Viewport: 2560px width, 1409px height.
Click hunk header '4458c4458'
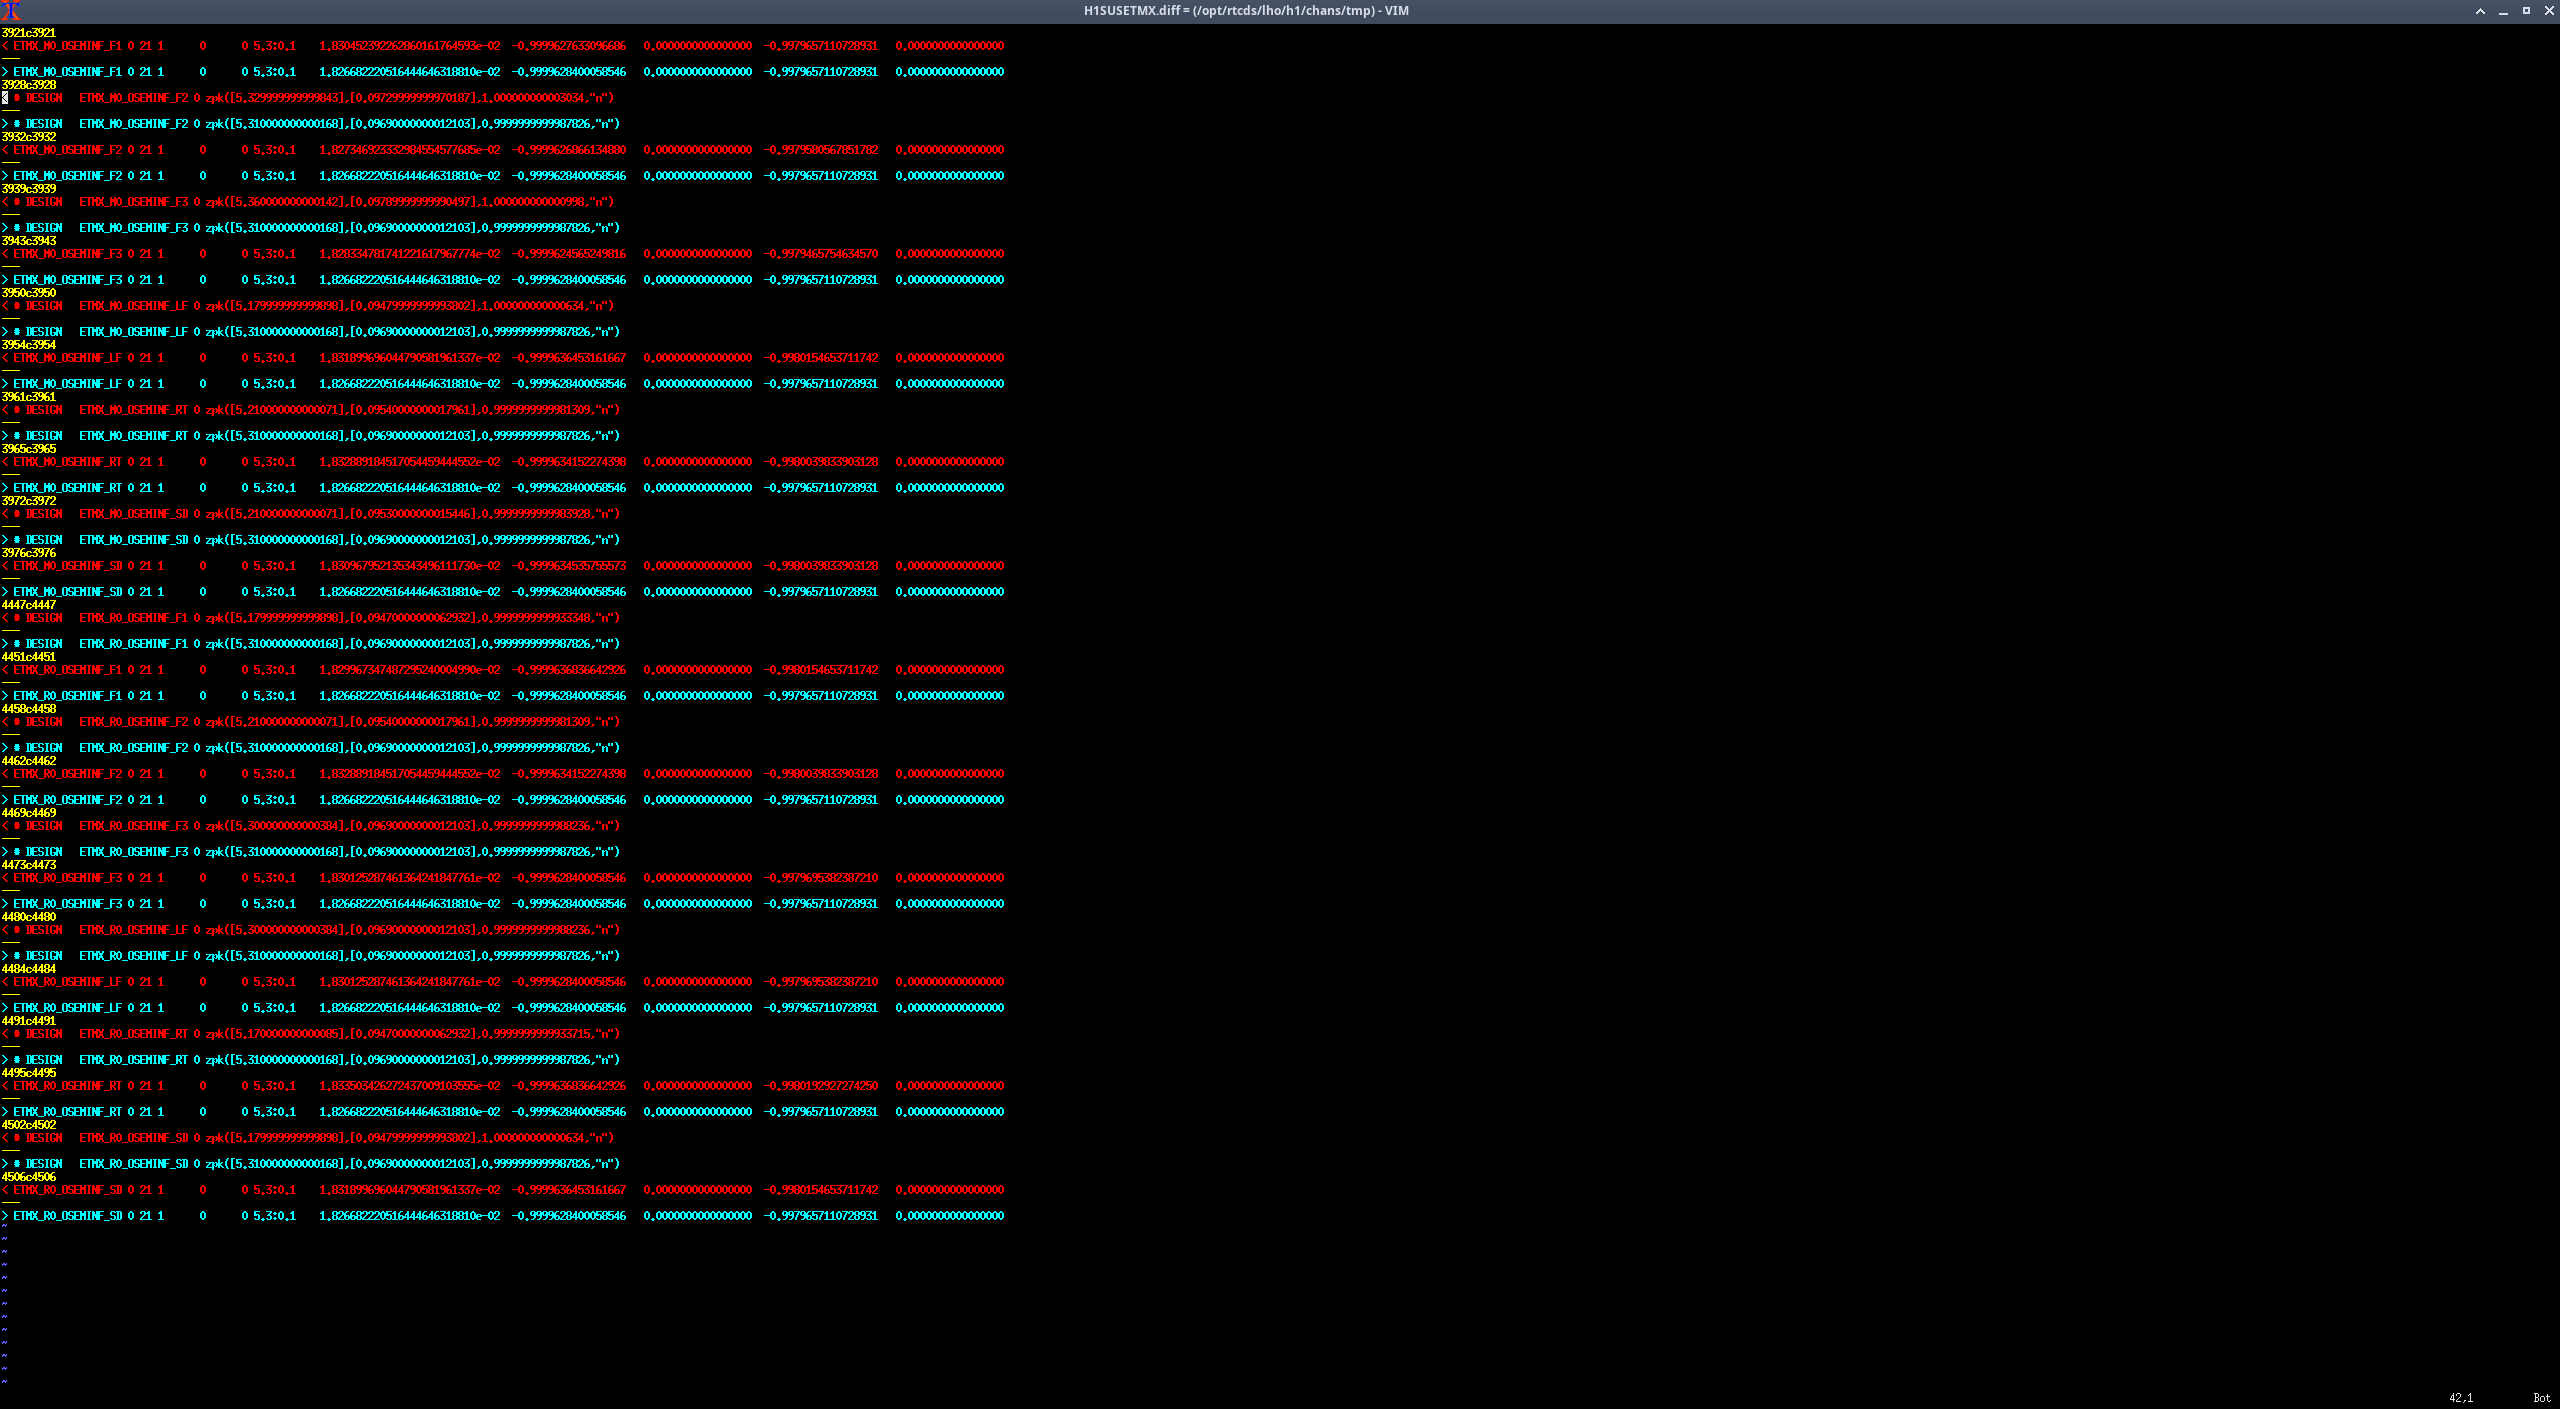tap(29, 709)
